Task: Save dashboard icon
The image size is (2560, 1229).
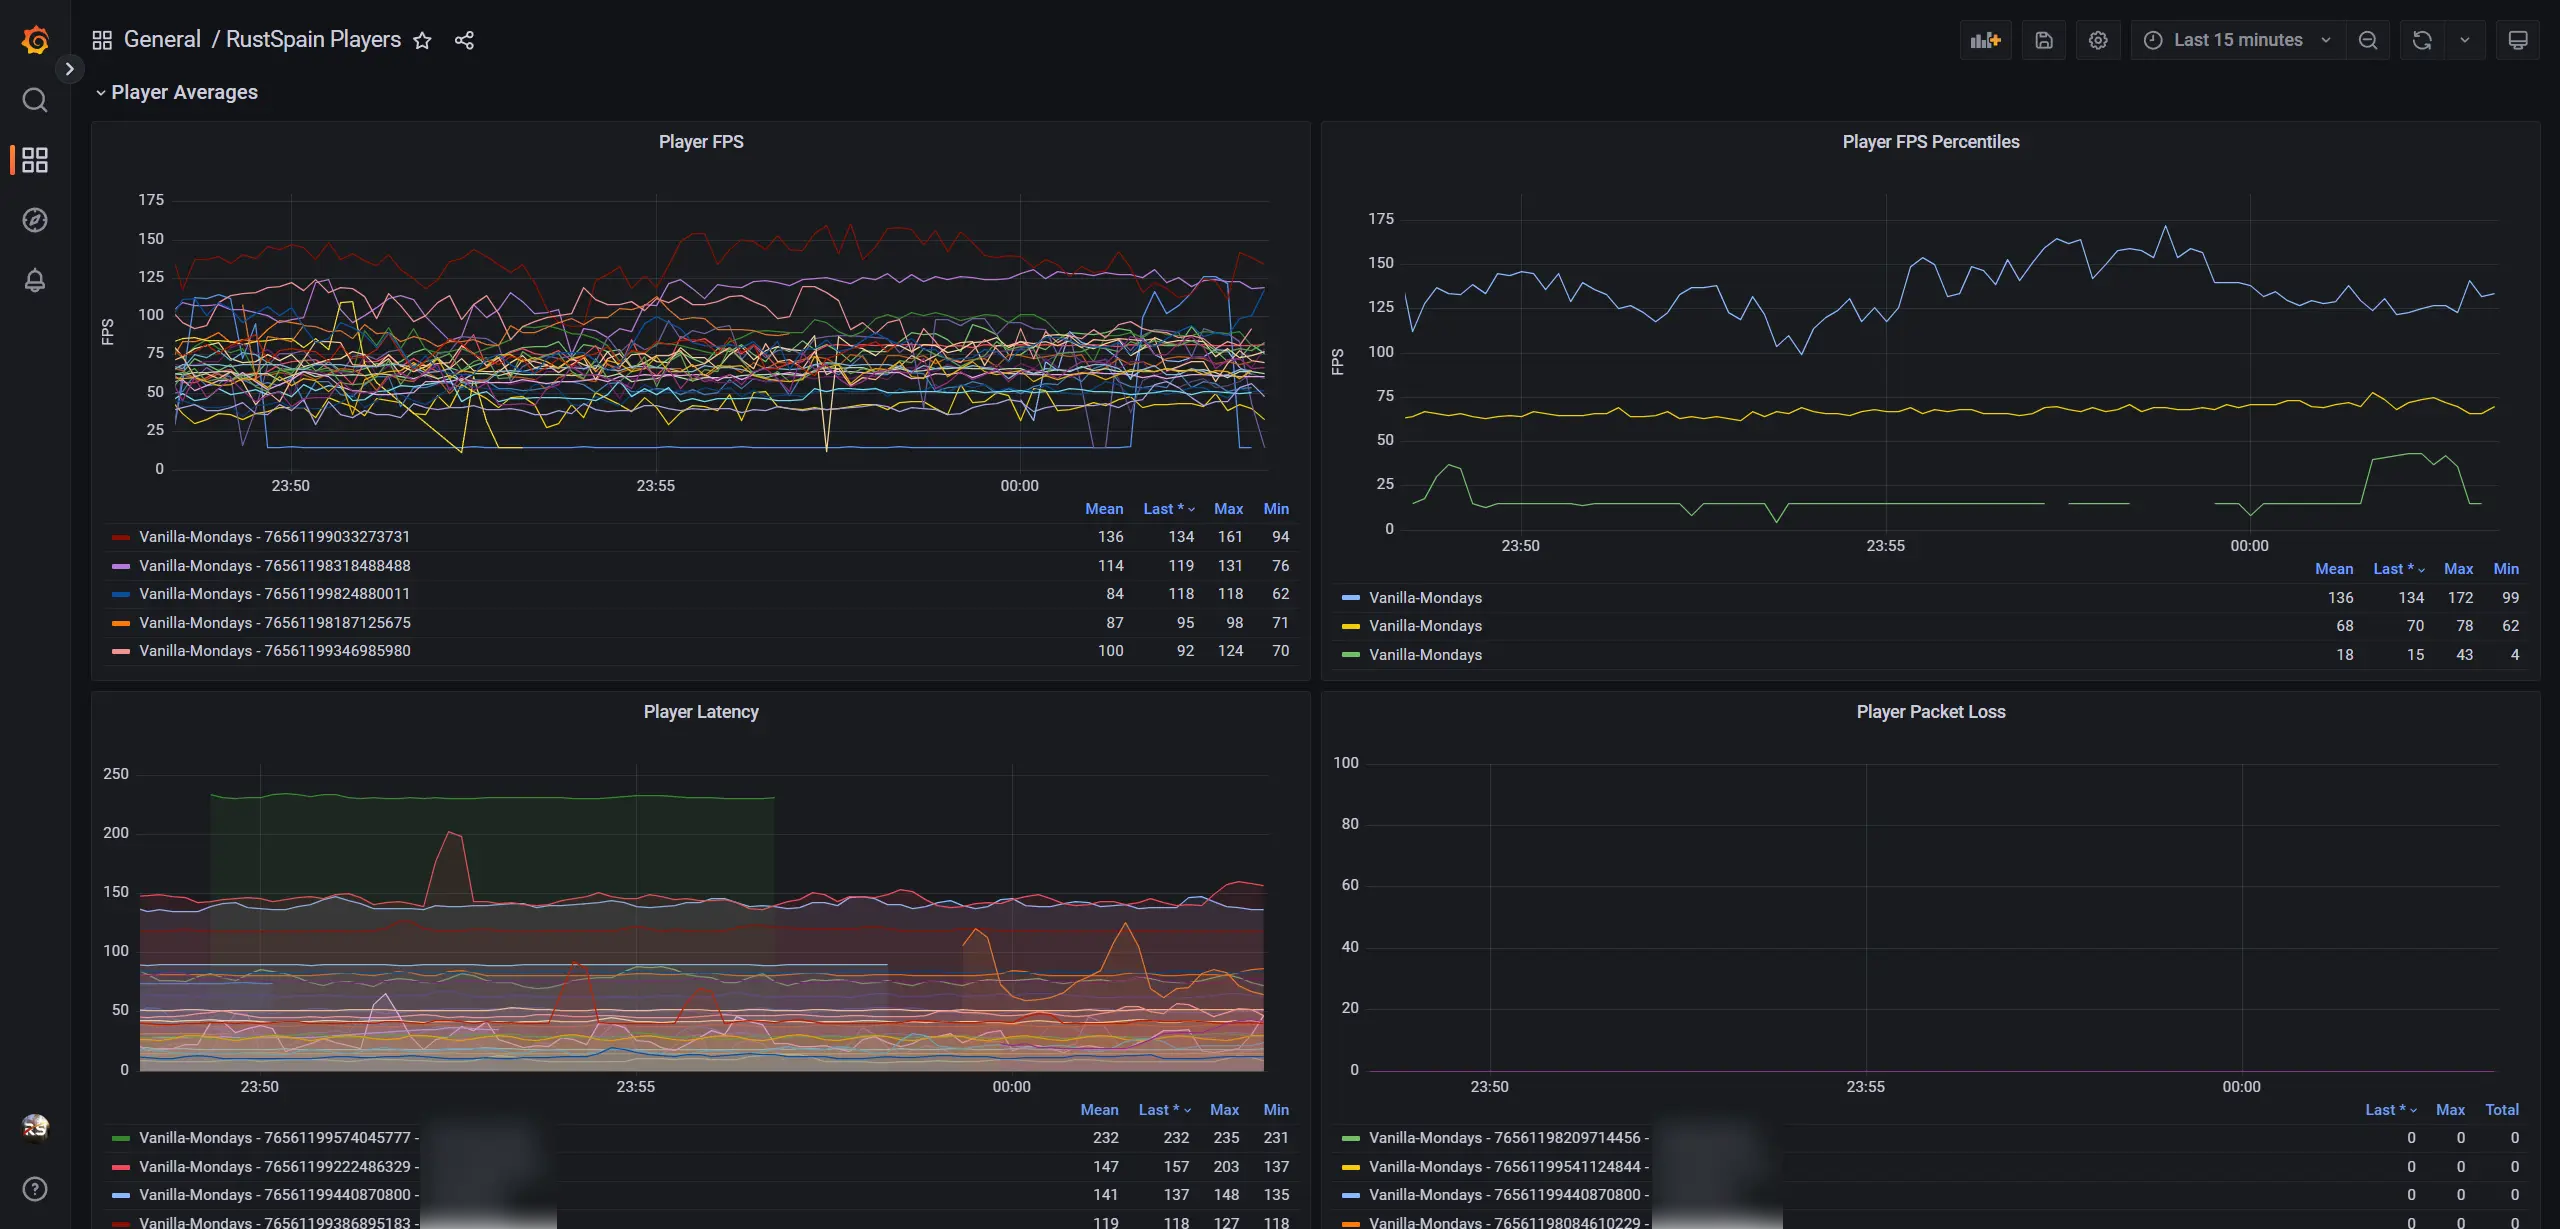Action: point(2044,40)
